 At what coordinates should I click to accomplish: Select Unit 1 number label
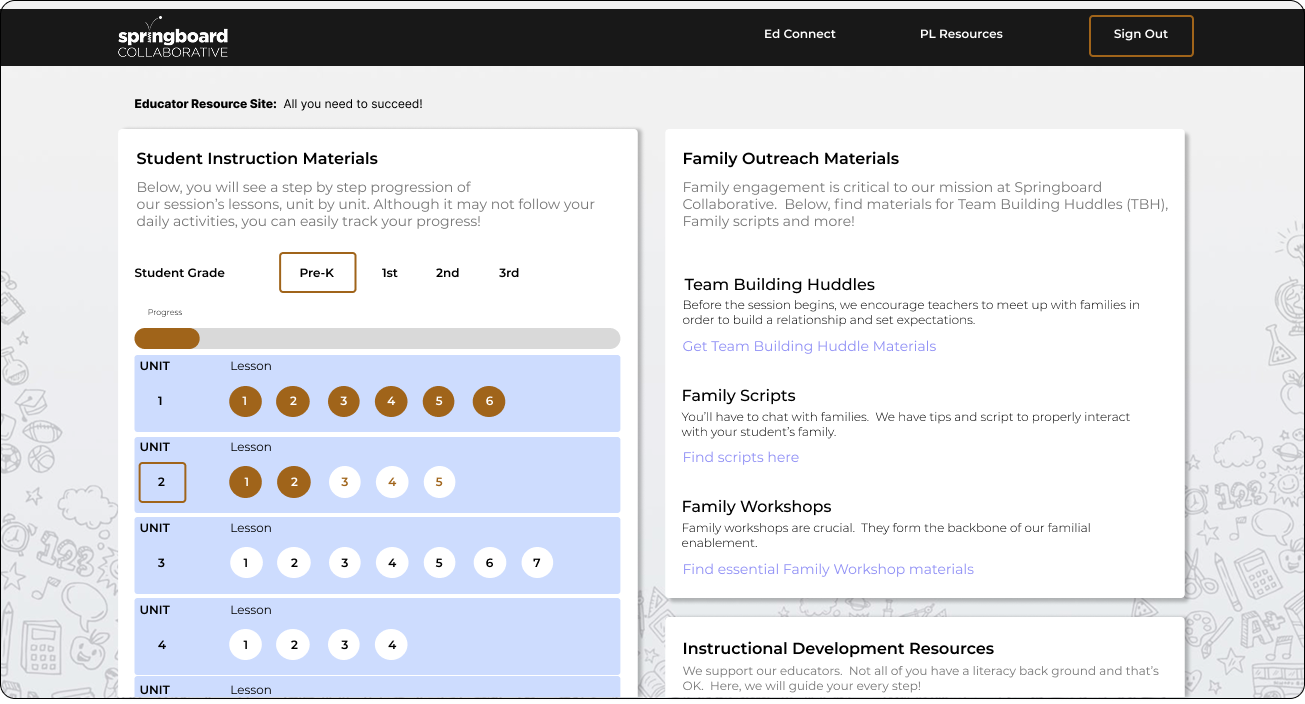point(160,401)
